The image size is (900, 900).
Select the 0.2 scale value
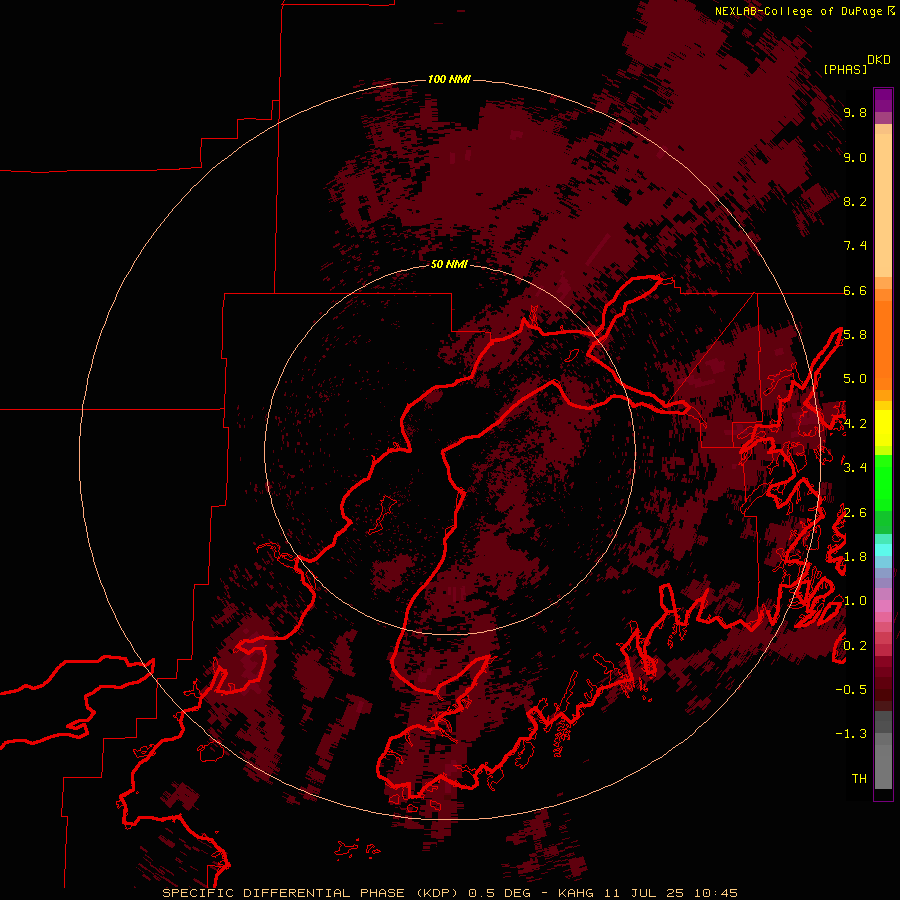(855, 645)
